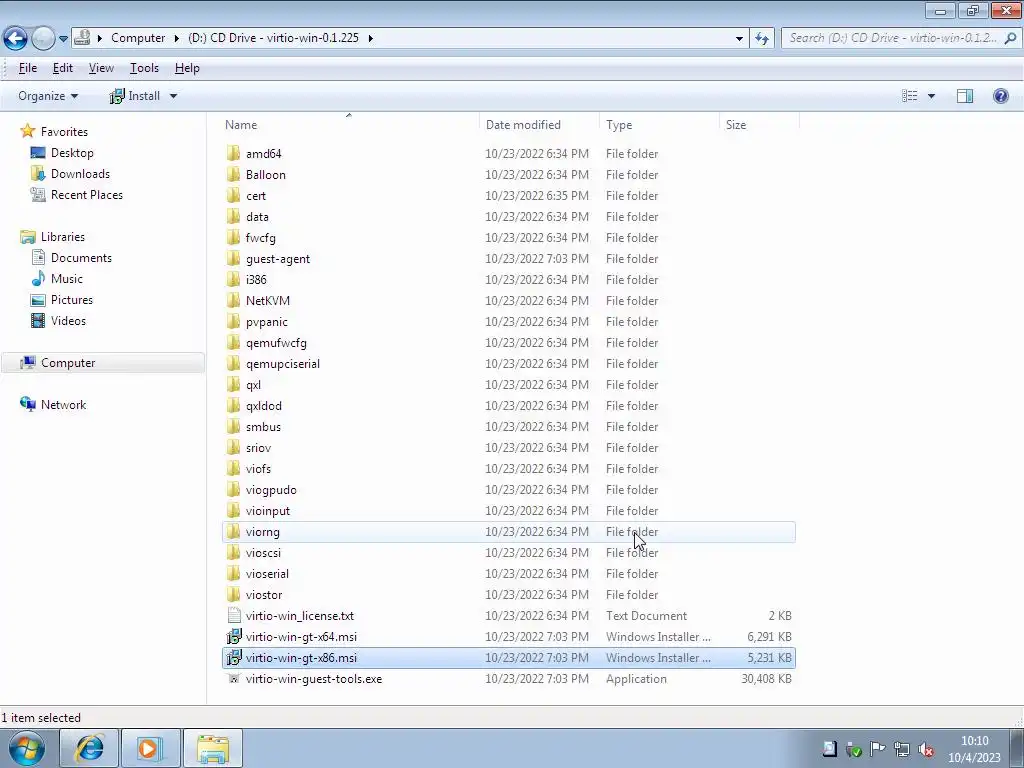Select Network in the navigation pane

point(63,405)
